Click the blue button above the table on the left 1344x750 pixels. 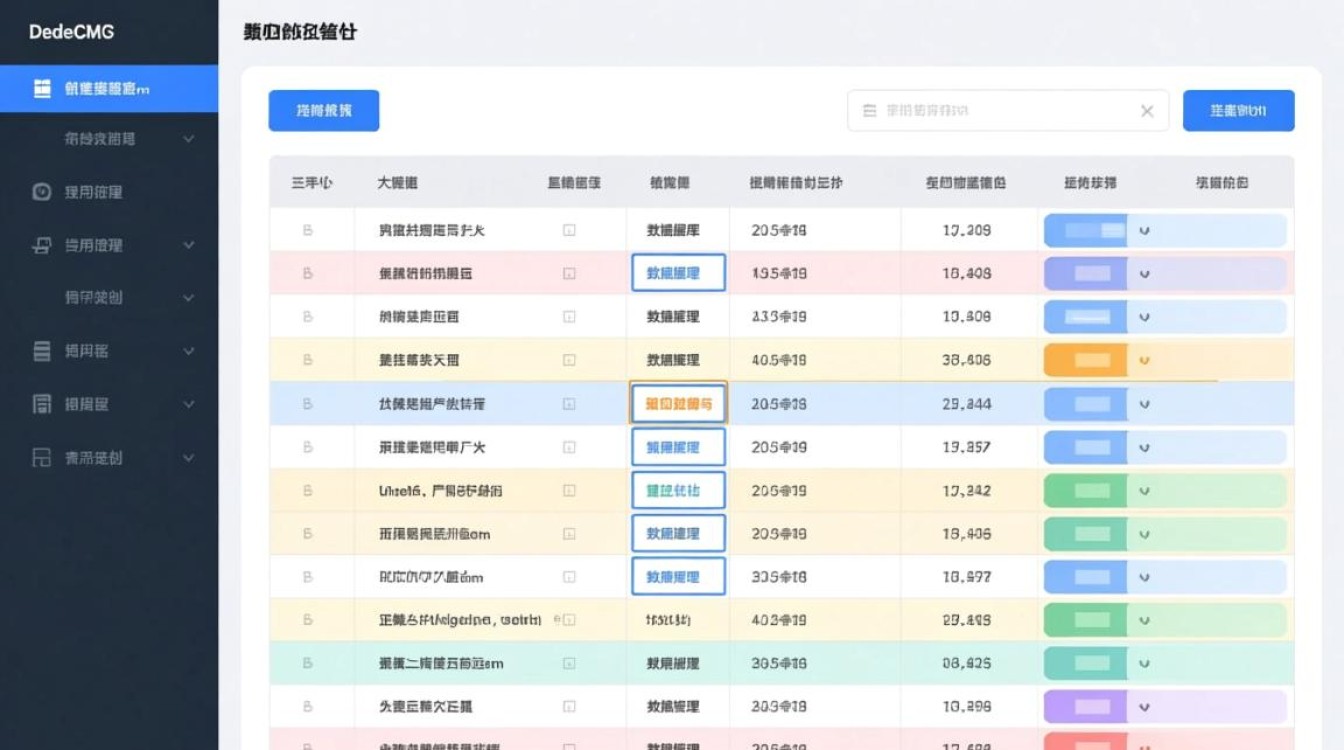(322, 110)
